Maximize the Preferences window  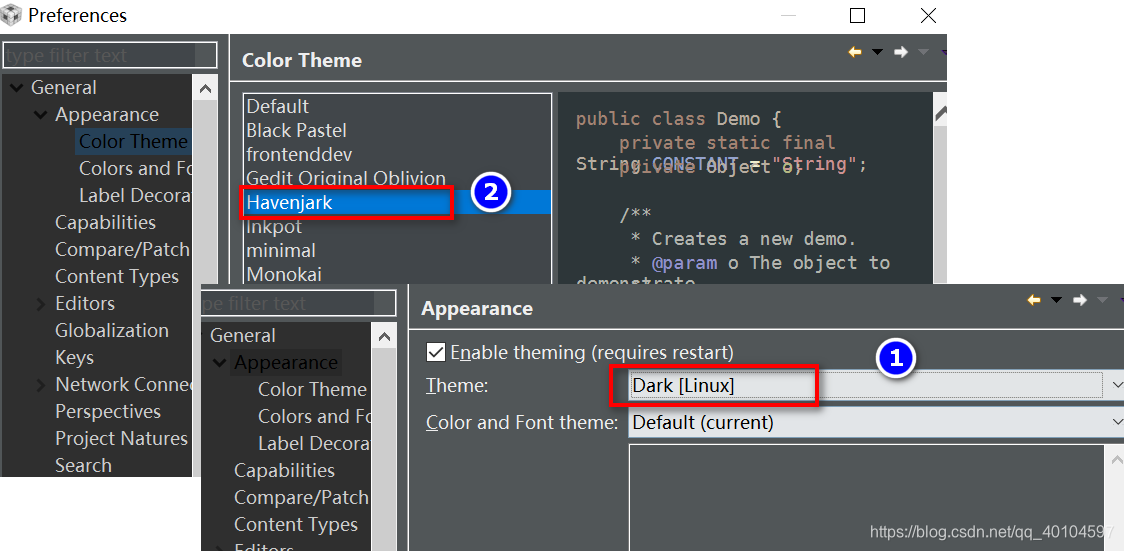click(857, 15)
